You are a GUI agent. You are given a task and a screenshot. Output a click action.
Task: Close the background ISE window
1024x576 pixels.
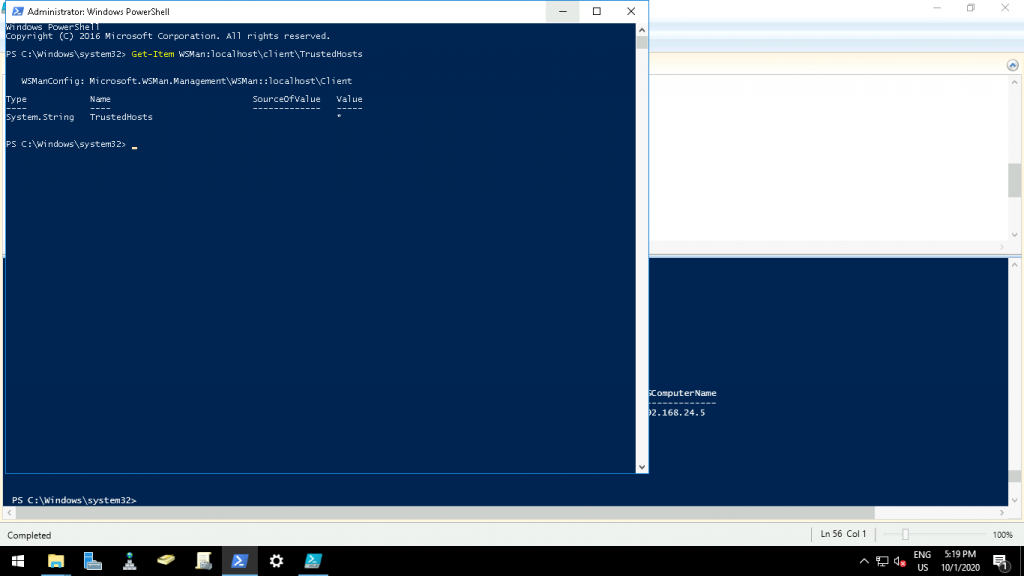[1005, 8]
